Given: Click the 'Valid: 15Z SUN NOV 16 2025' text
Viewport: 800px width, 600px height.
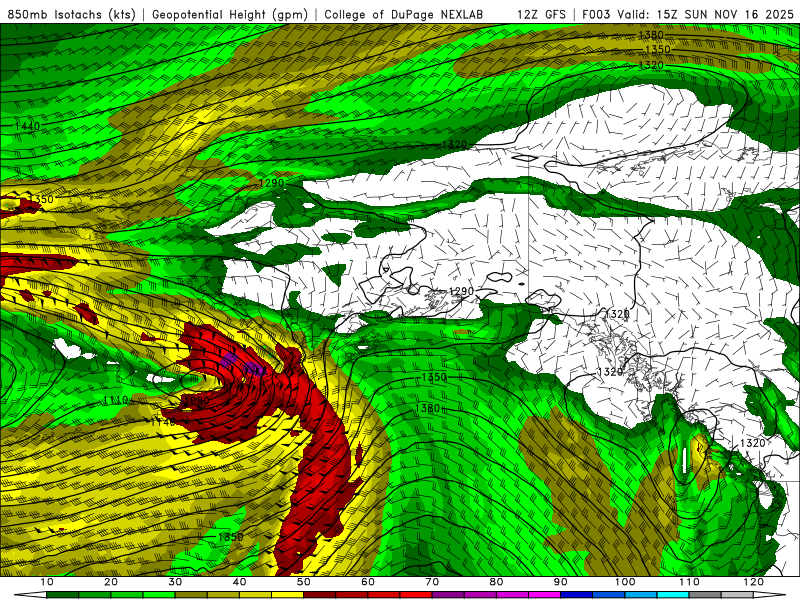Looking at the screenshot, I should (x=705, y=15).
